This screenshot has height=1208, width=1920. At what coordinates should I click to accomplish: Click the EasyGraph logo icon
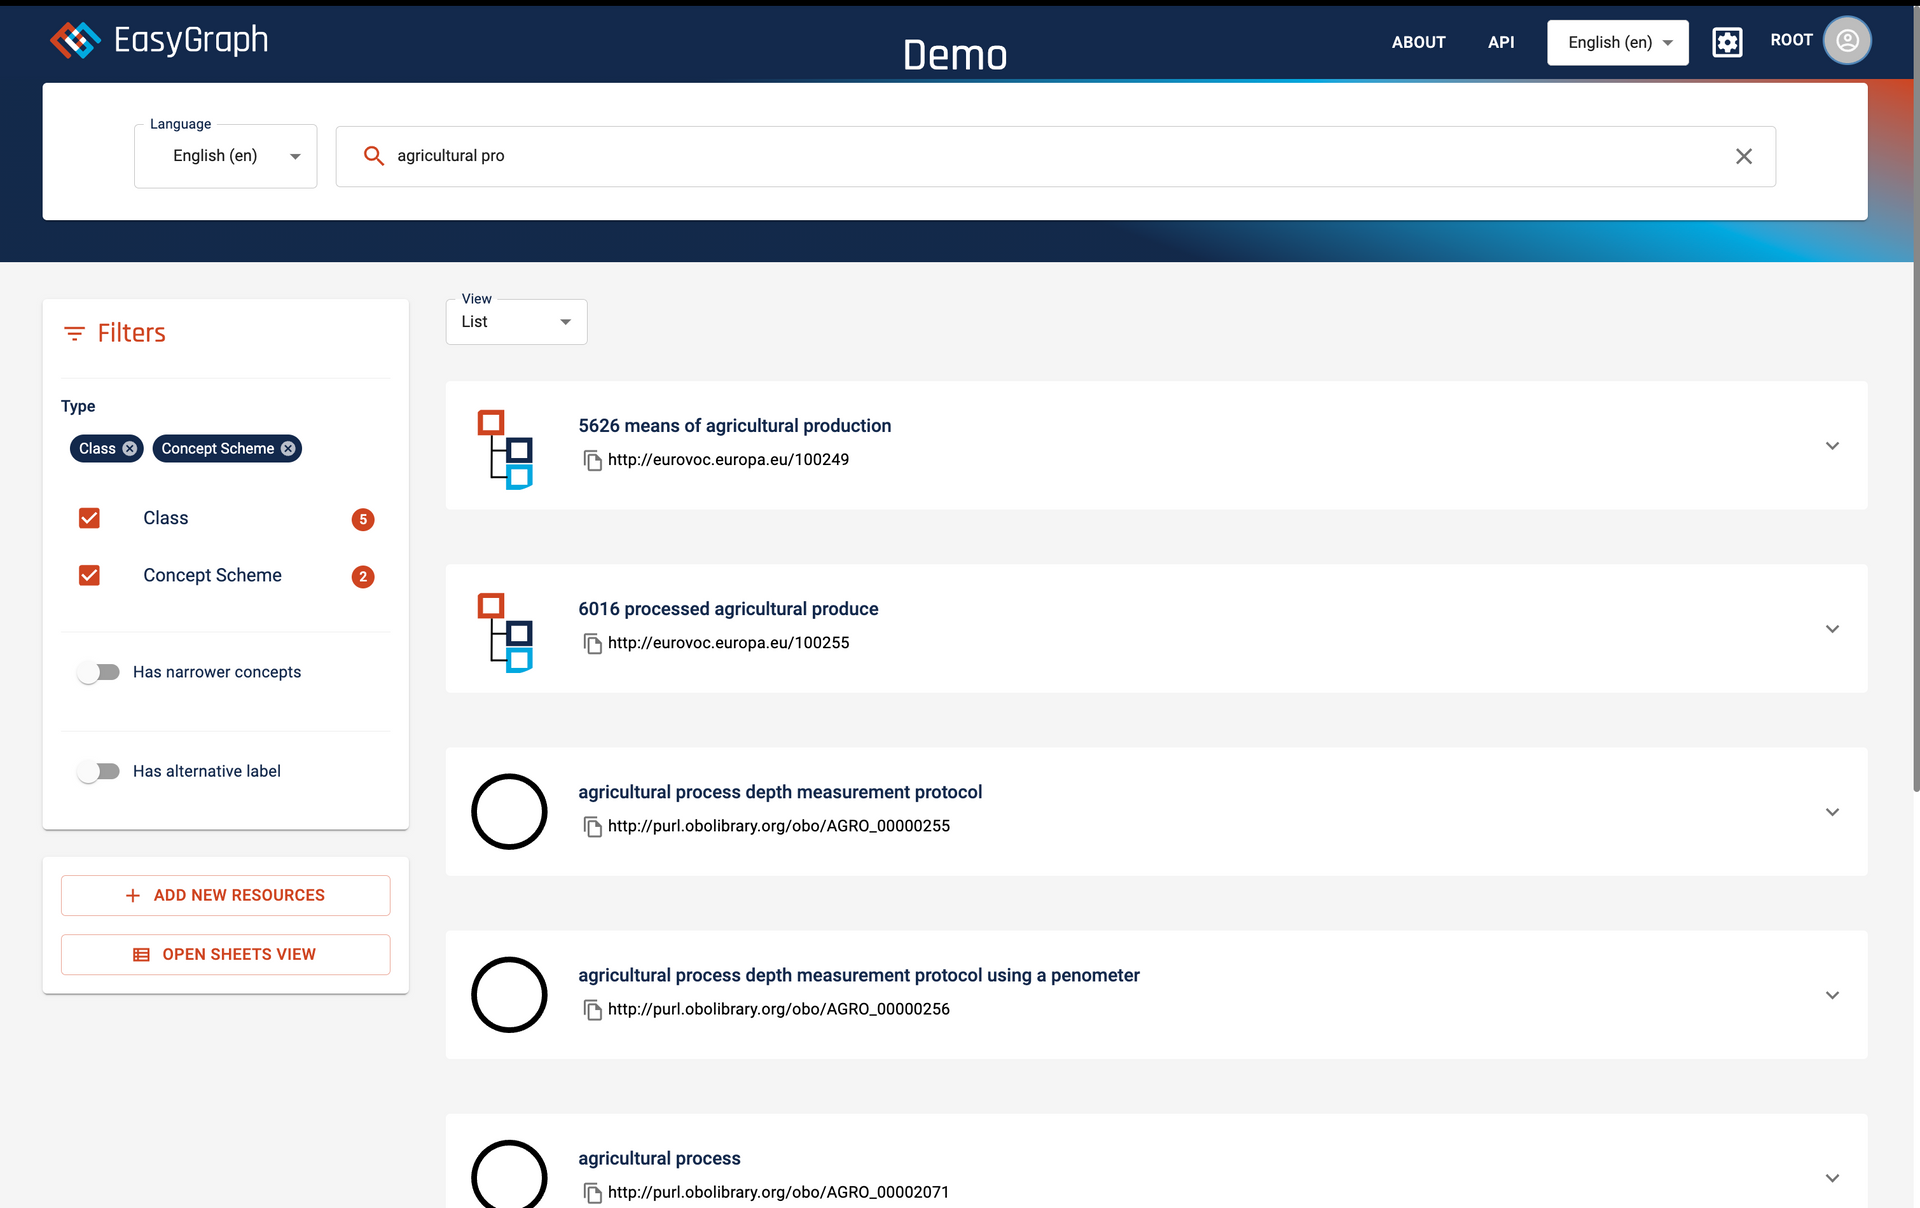[75, 40]
